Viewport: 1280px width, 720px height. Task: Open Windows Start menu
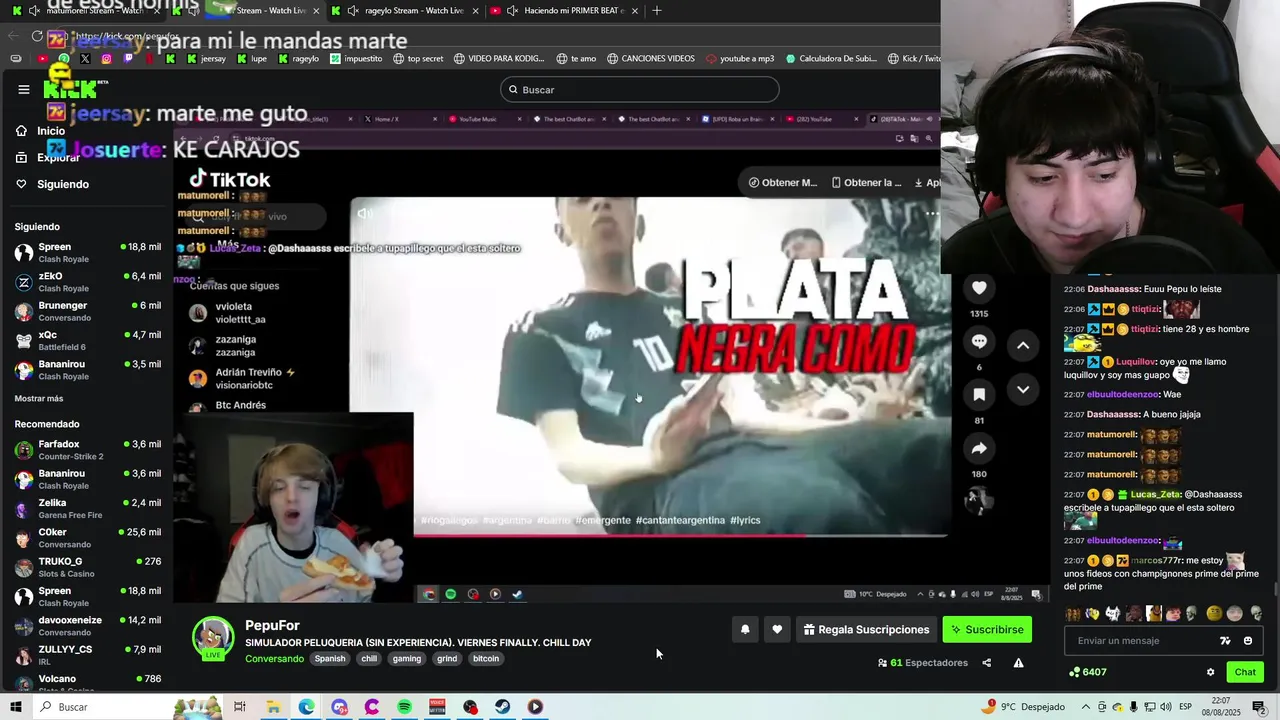(16, 707)
